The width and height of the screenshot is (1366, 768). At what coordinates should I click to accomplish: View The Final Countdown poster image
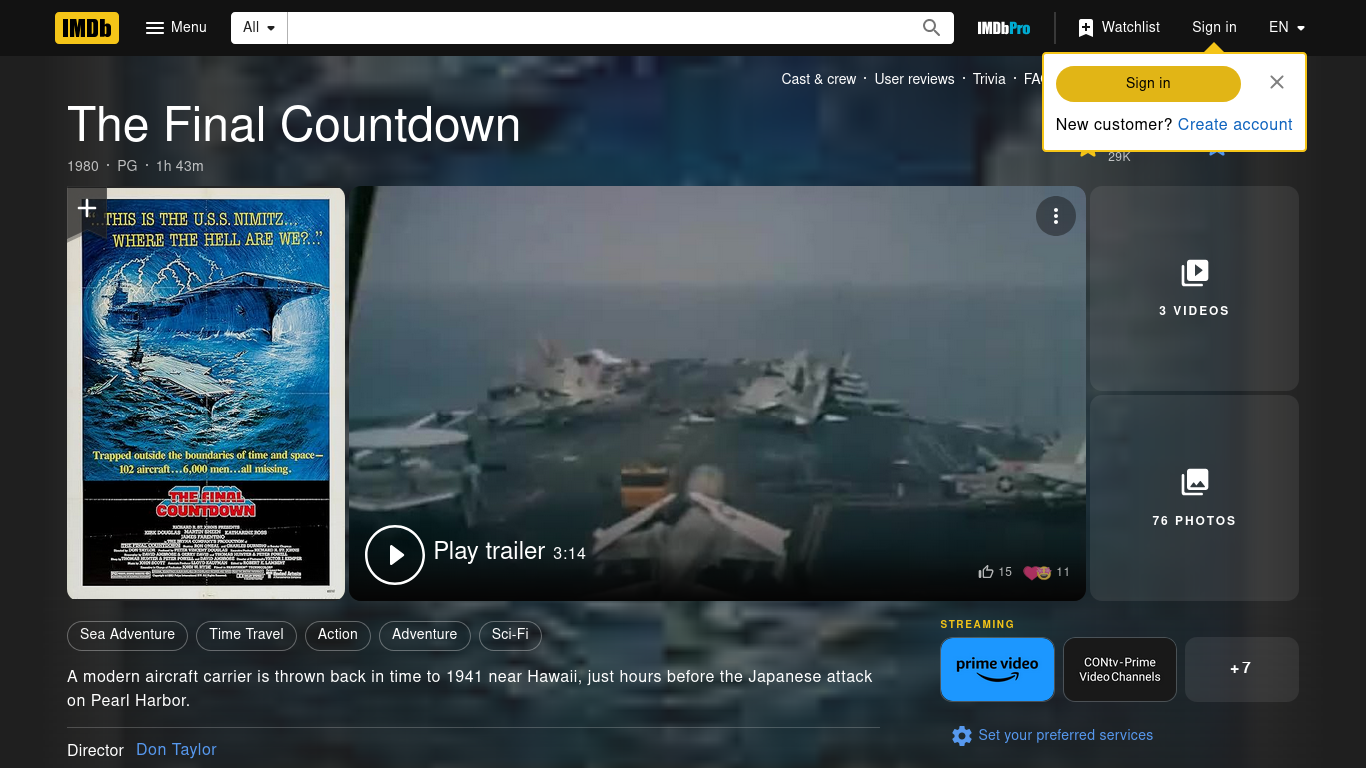[x=206, y=393]
